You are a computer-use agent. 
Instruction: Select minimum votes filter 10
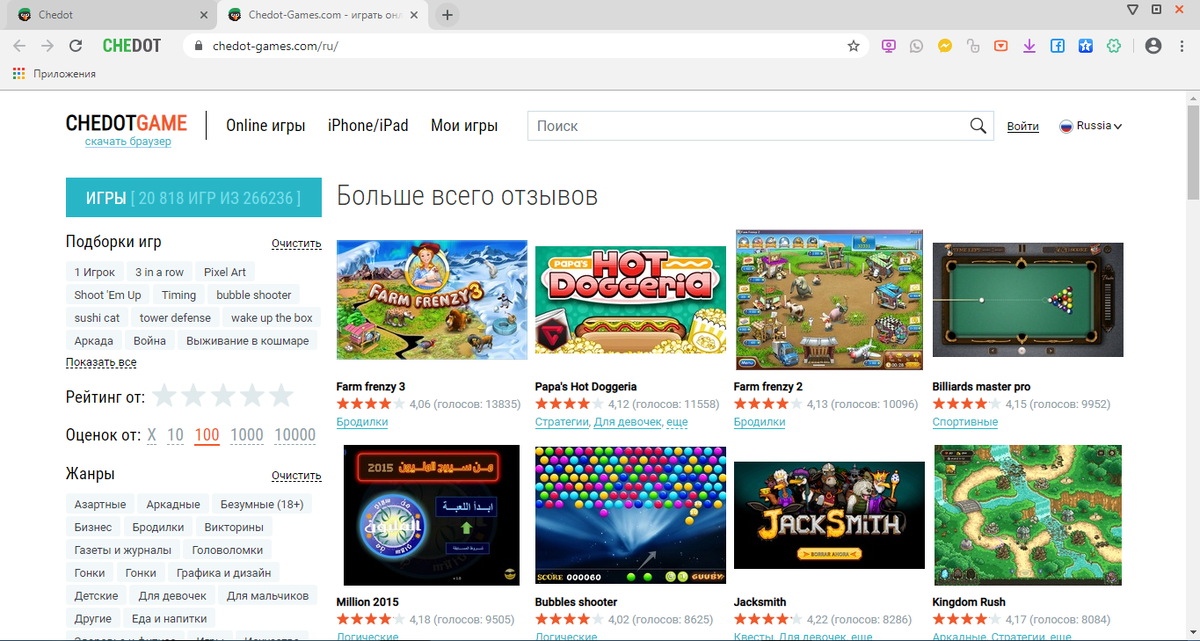pyautogui.click(x=175, y=435)
